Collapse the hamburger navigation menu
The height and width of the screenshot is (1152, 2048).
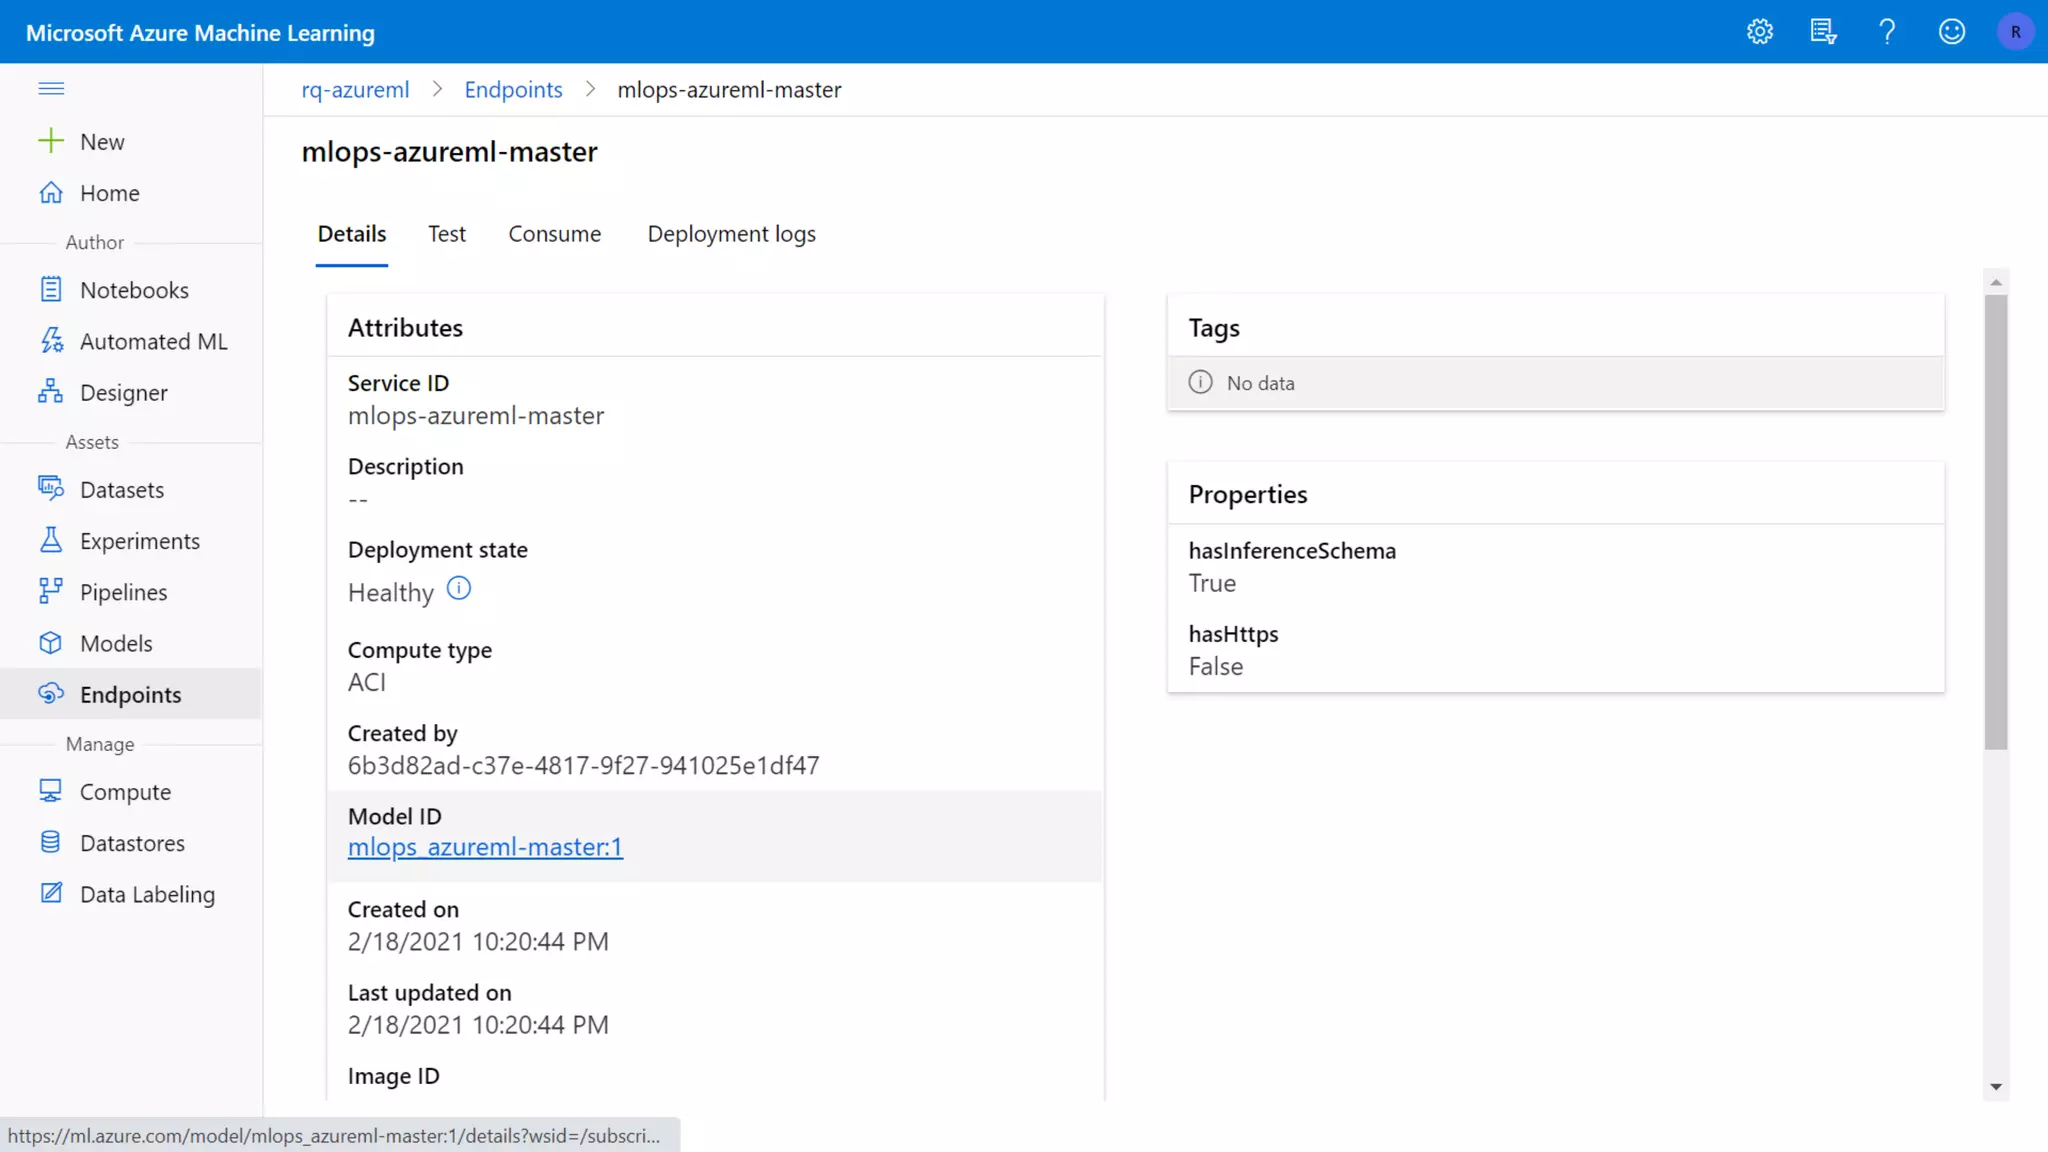click(51, 89)
